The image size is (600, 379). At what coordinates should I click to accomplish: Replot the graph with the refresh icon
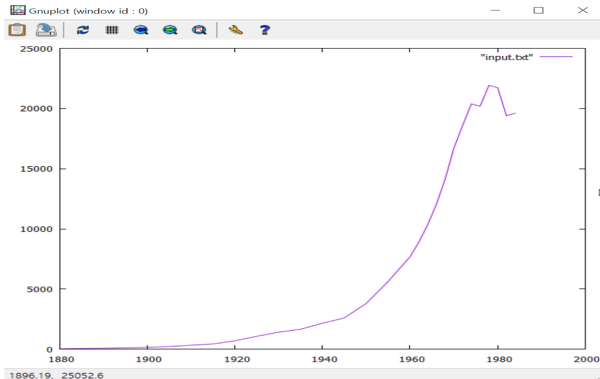click(83, 30)
